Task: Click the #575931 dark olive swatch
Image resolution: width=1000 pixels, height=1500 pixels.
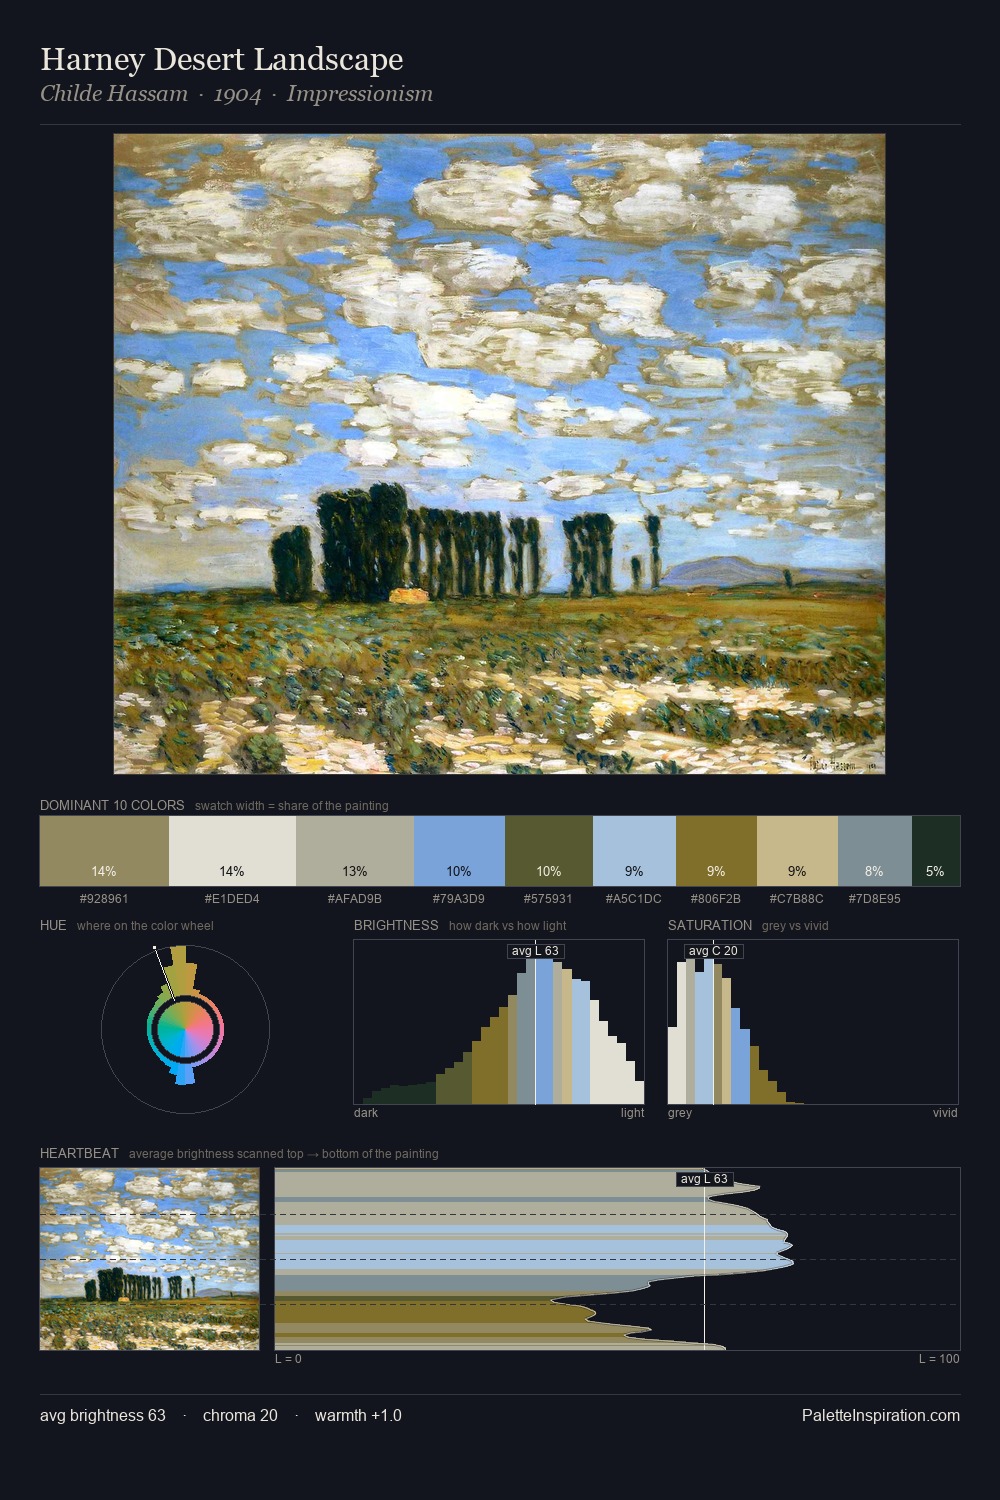Action: coord(549,851)
